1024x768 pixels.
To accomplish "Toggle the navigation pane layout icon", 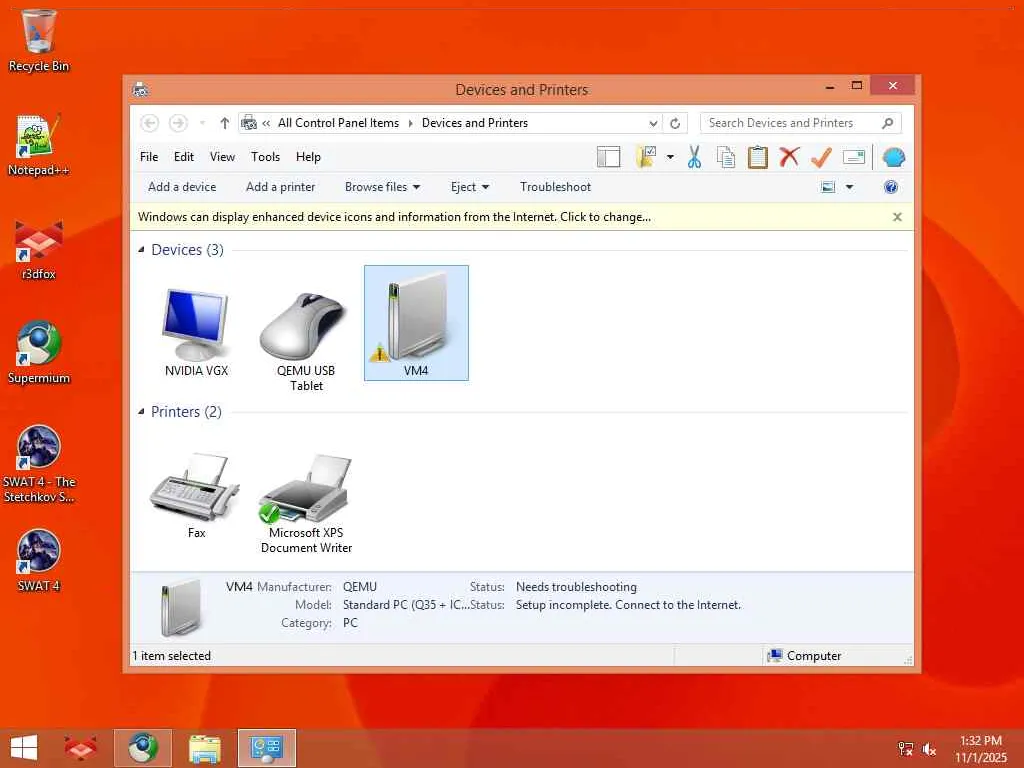I will pos(608,157).
